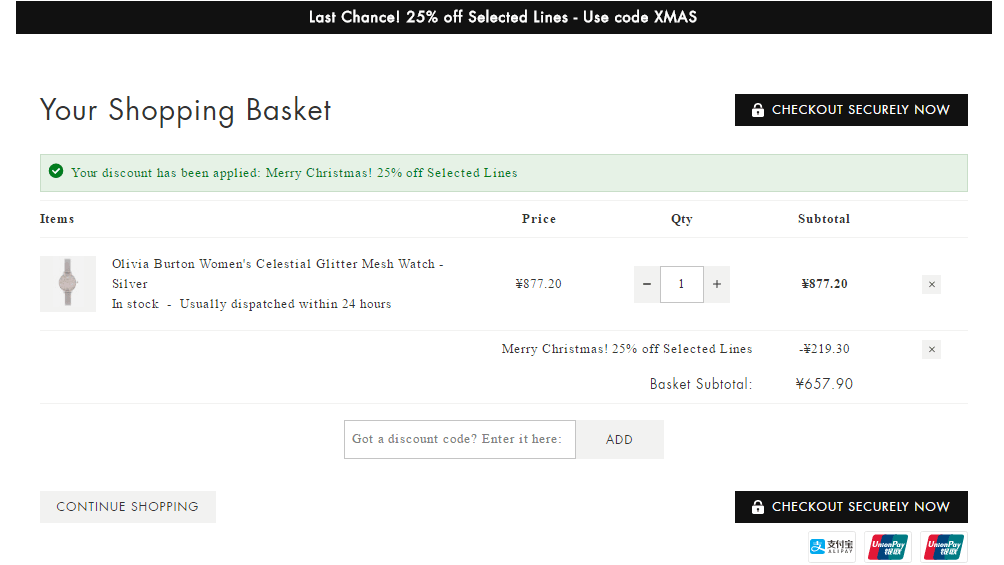Click the Continue Shopping button

(127, 507)
